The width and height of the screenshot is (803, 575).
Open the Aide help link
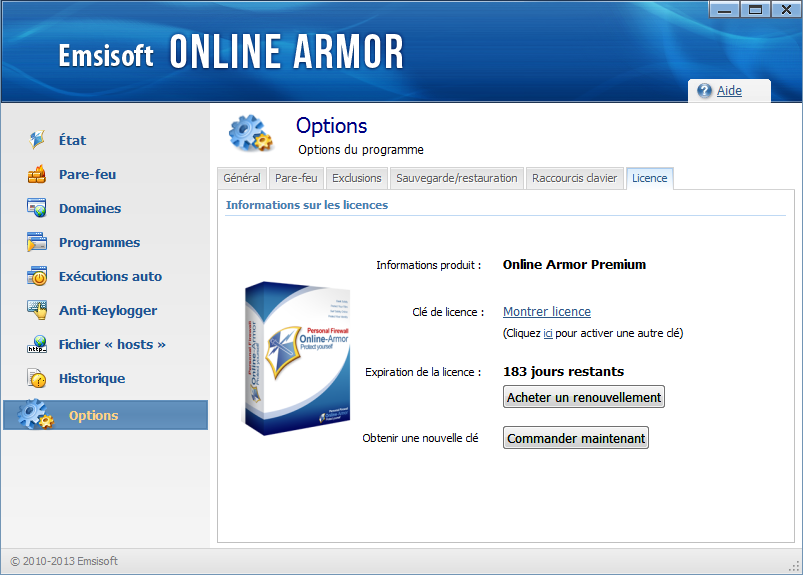[x=729, y=91]
